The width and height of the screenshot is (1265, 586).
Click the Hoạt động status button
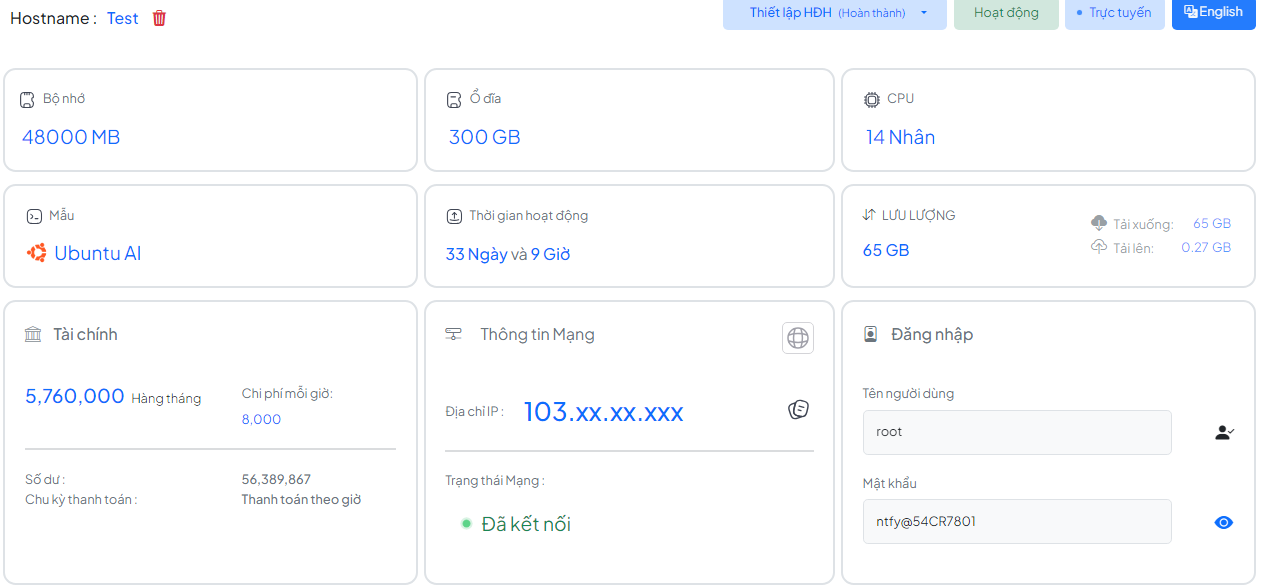[1006, 14]
